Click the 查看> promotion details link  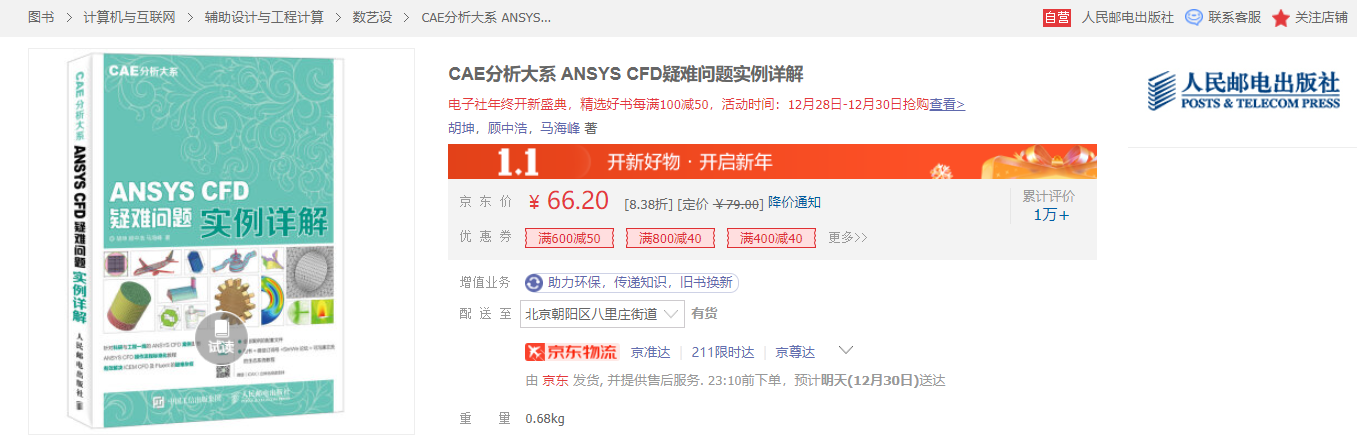pos(947,104)
